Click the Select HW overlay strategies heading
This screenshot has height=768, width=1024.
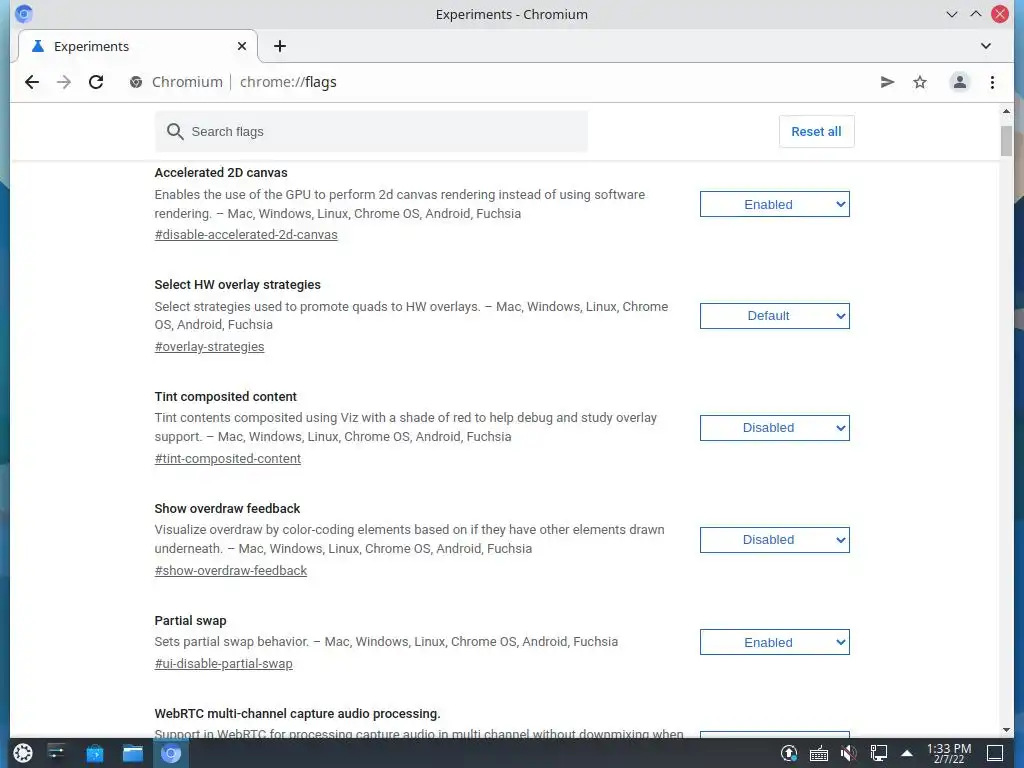click(238, 285)
